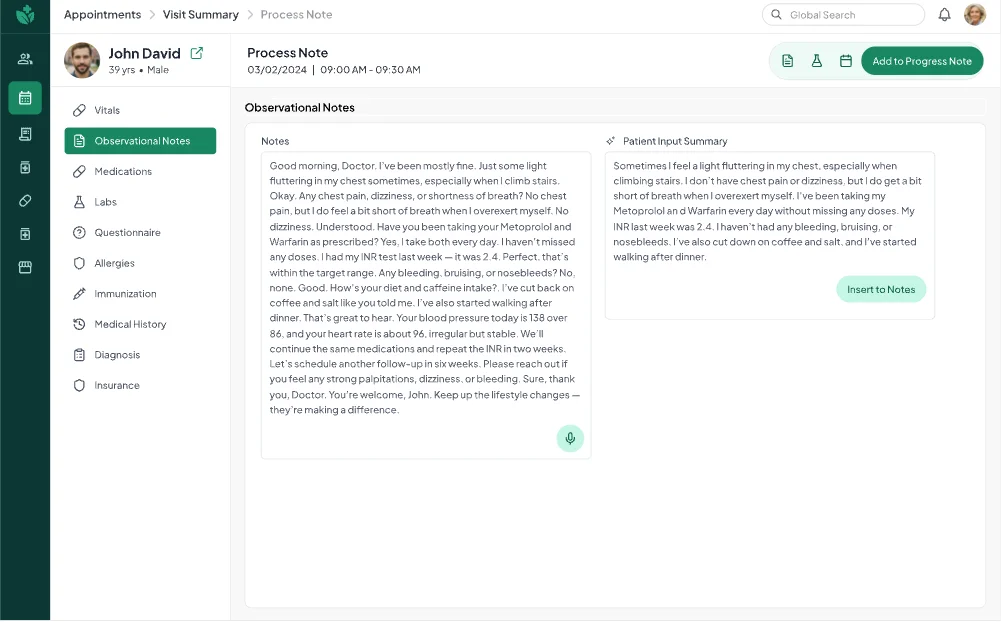Open the Medical History section

[140, 324]
